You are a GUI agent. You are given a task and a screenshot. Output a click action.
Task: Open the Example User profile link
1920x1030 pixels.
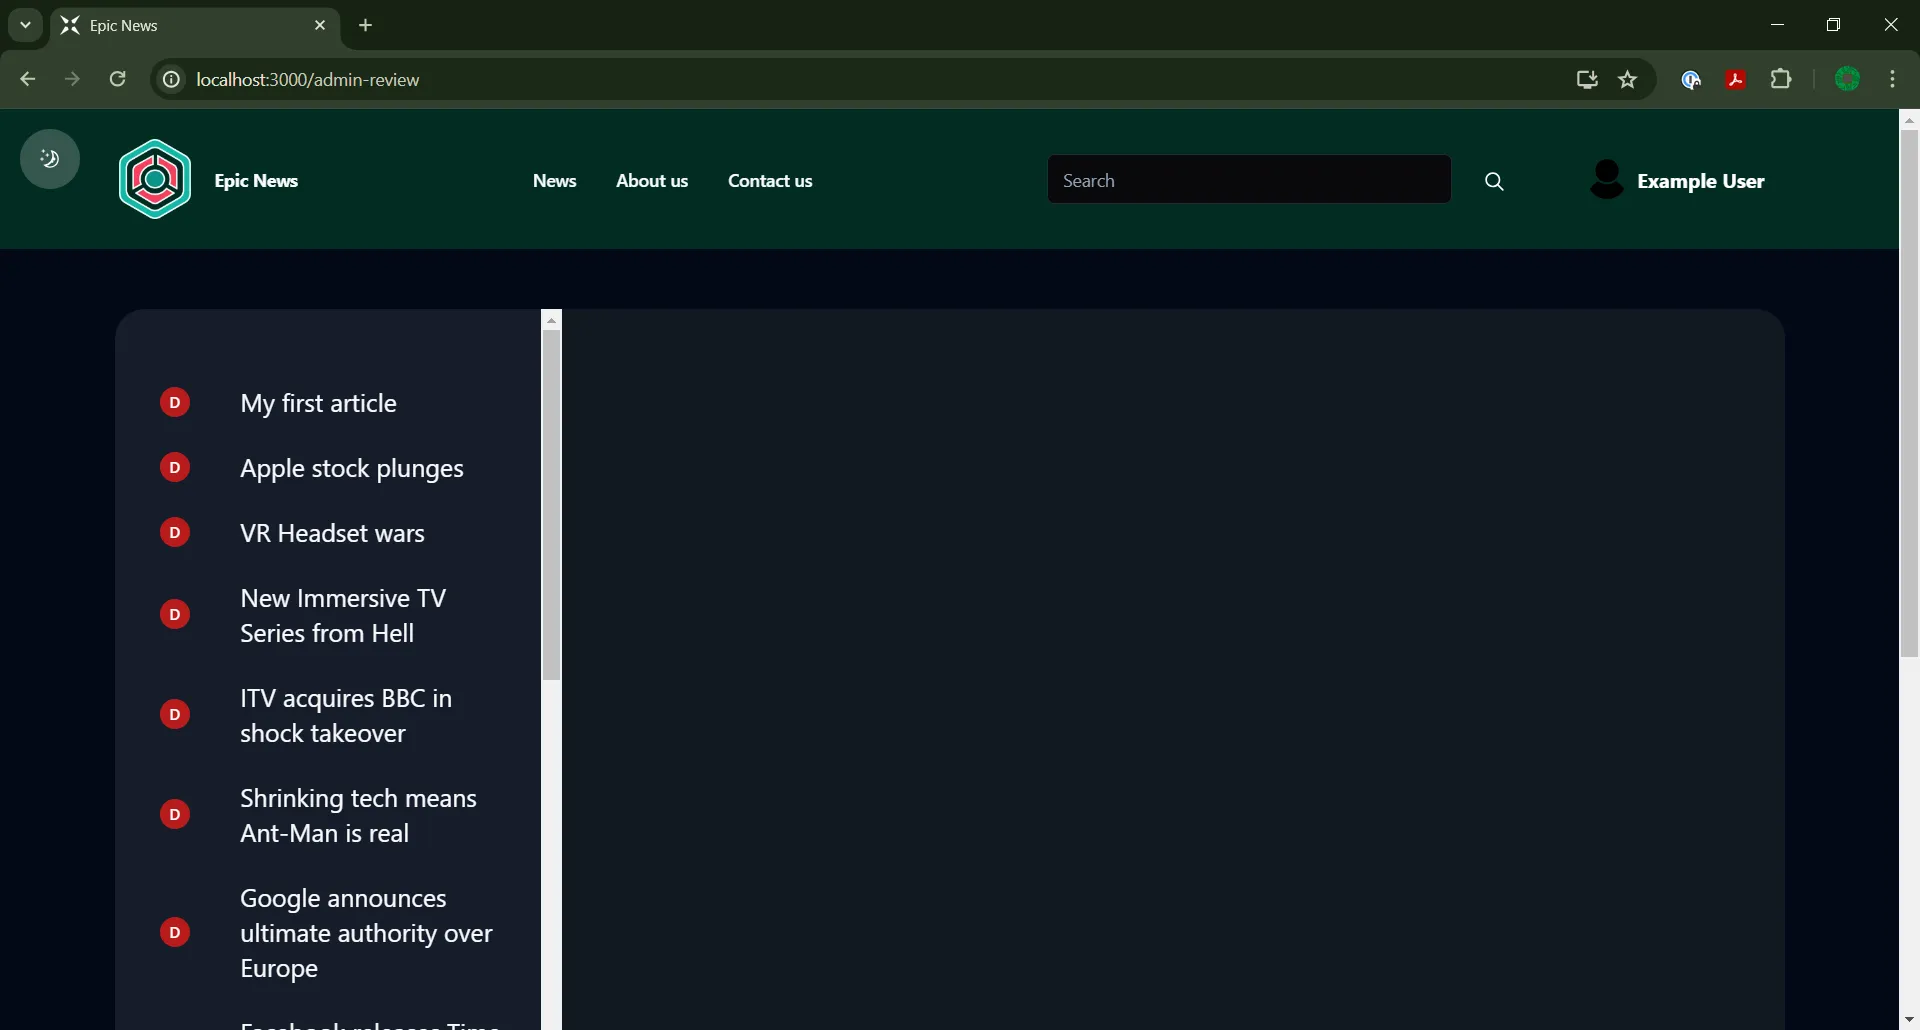pyautogui.click(x=1701, y=181)
